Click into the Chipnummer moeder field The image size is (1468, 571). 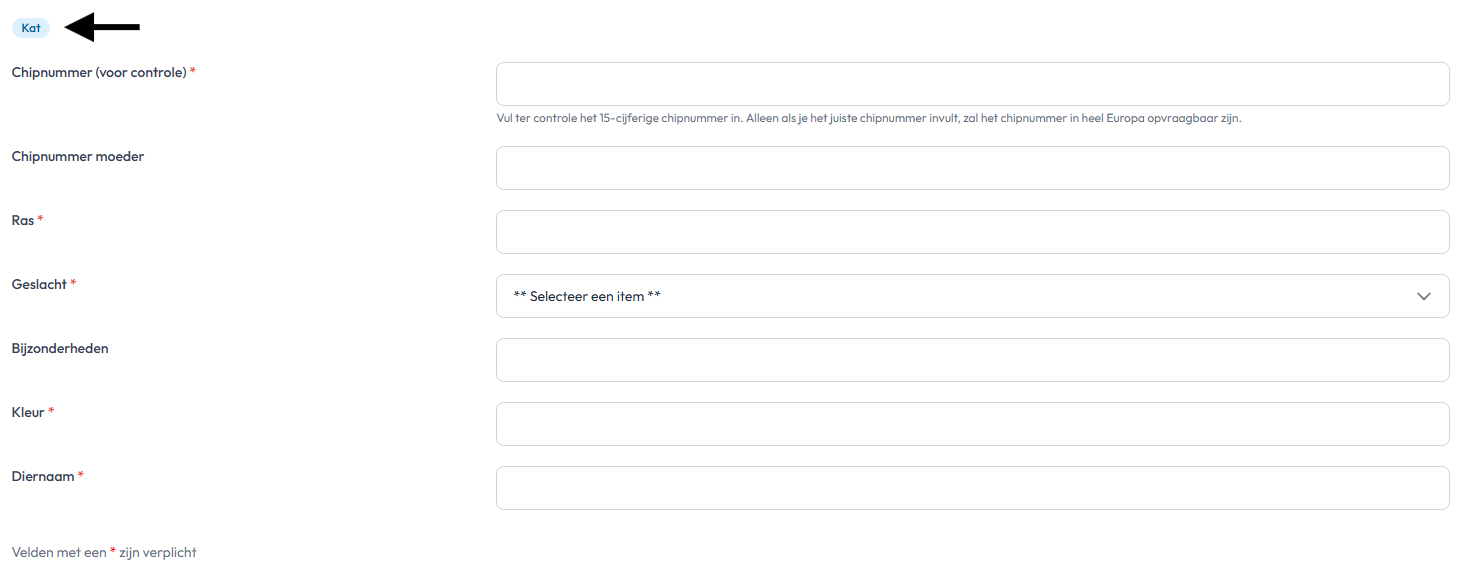click(x=972, y=168)
